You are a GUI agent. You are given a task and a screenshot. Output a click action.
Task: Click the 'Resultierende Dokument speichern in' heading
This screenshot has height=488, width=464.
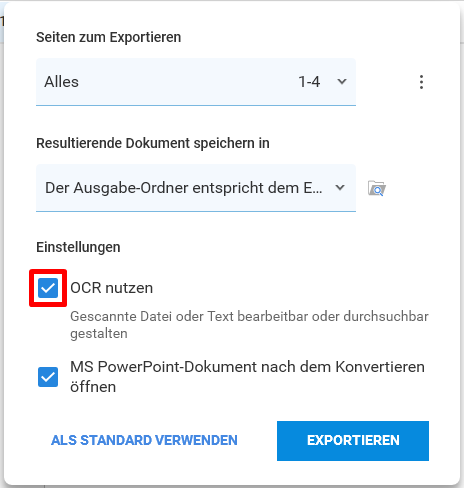tap(153, 143)
